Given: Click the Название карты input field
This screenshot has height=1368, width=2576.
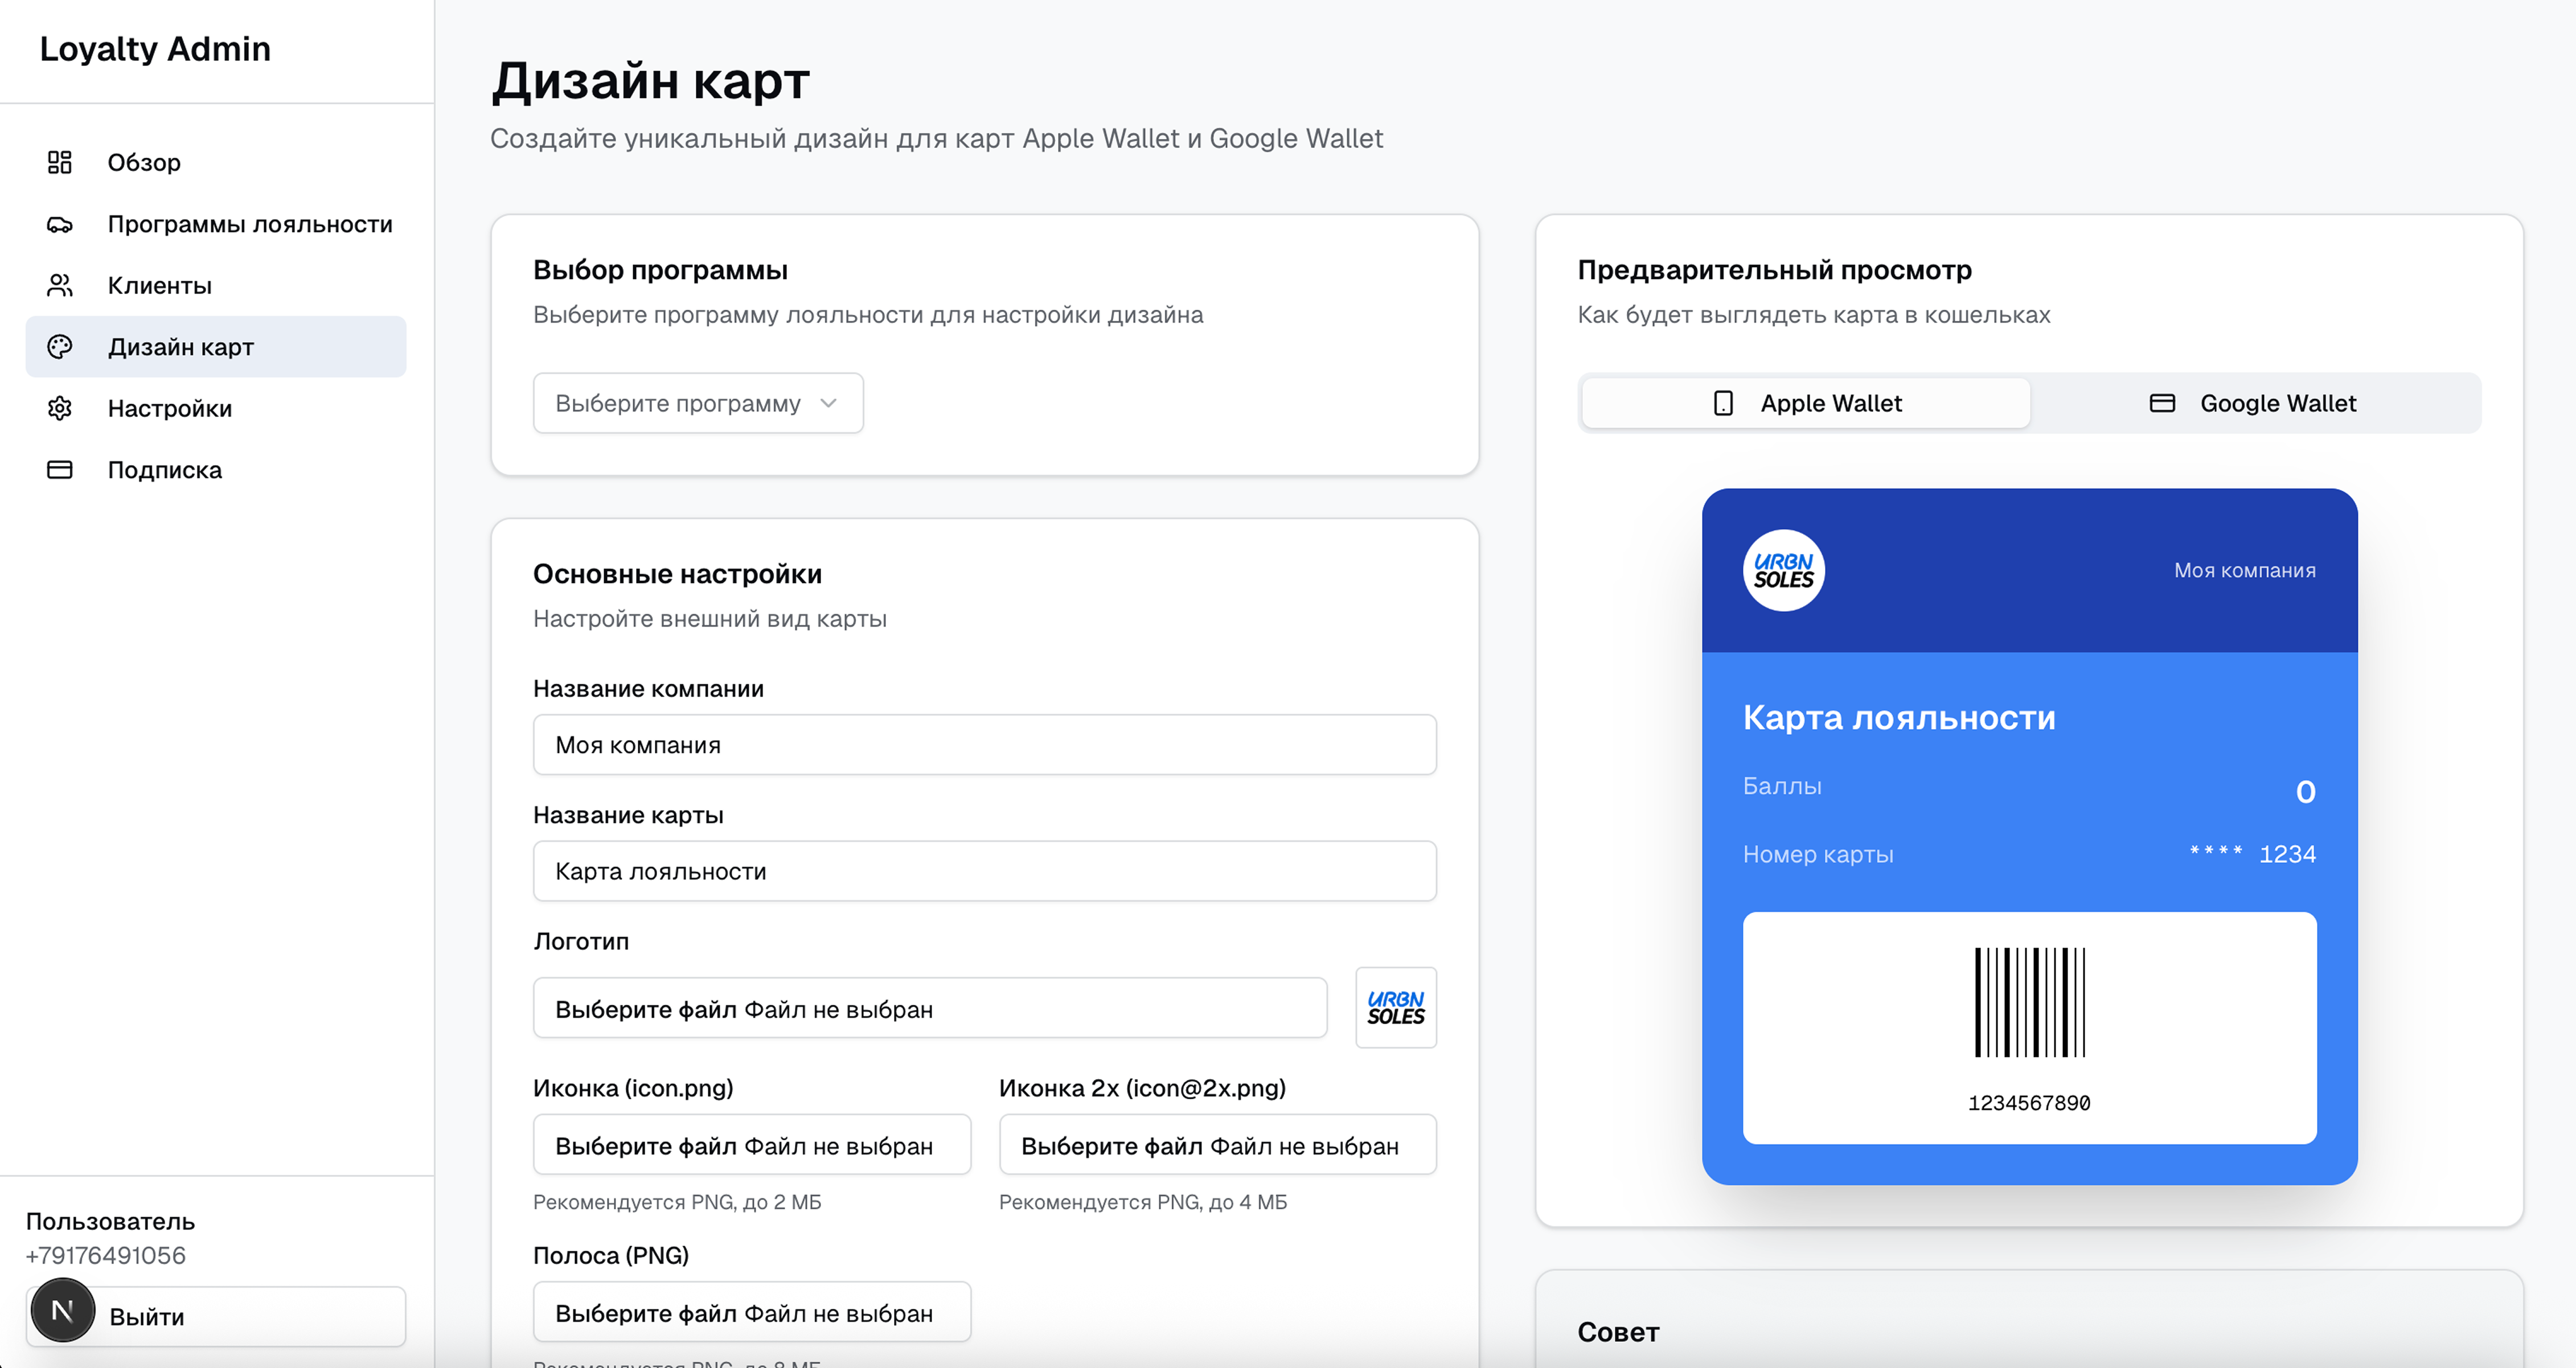Looking at the screenshot, I should click(x=984, y=871).
